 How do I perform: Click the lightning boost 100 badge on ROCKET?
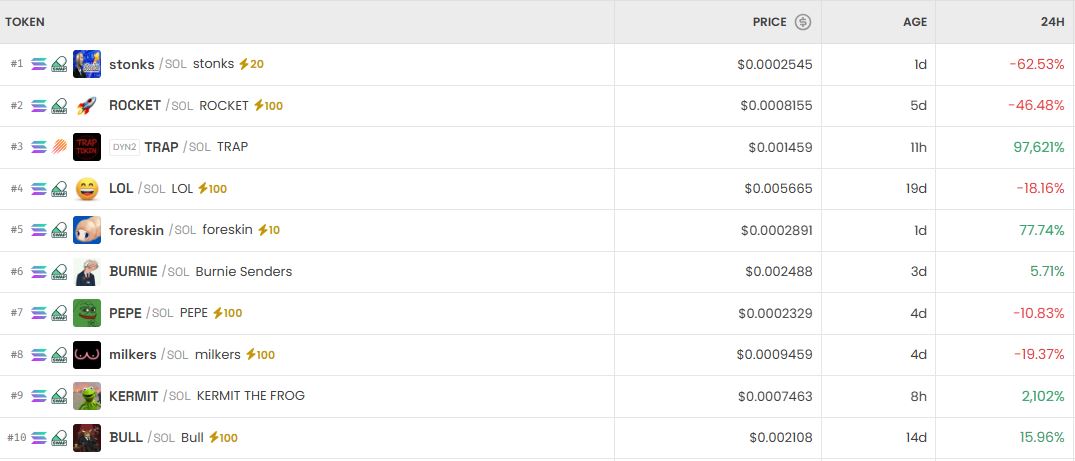click(268, 105)
